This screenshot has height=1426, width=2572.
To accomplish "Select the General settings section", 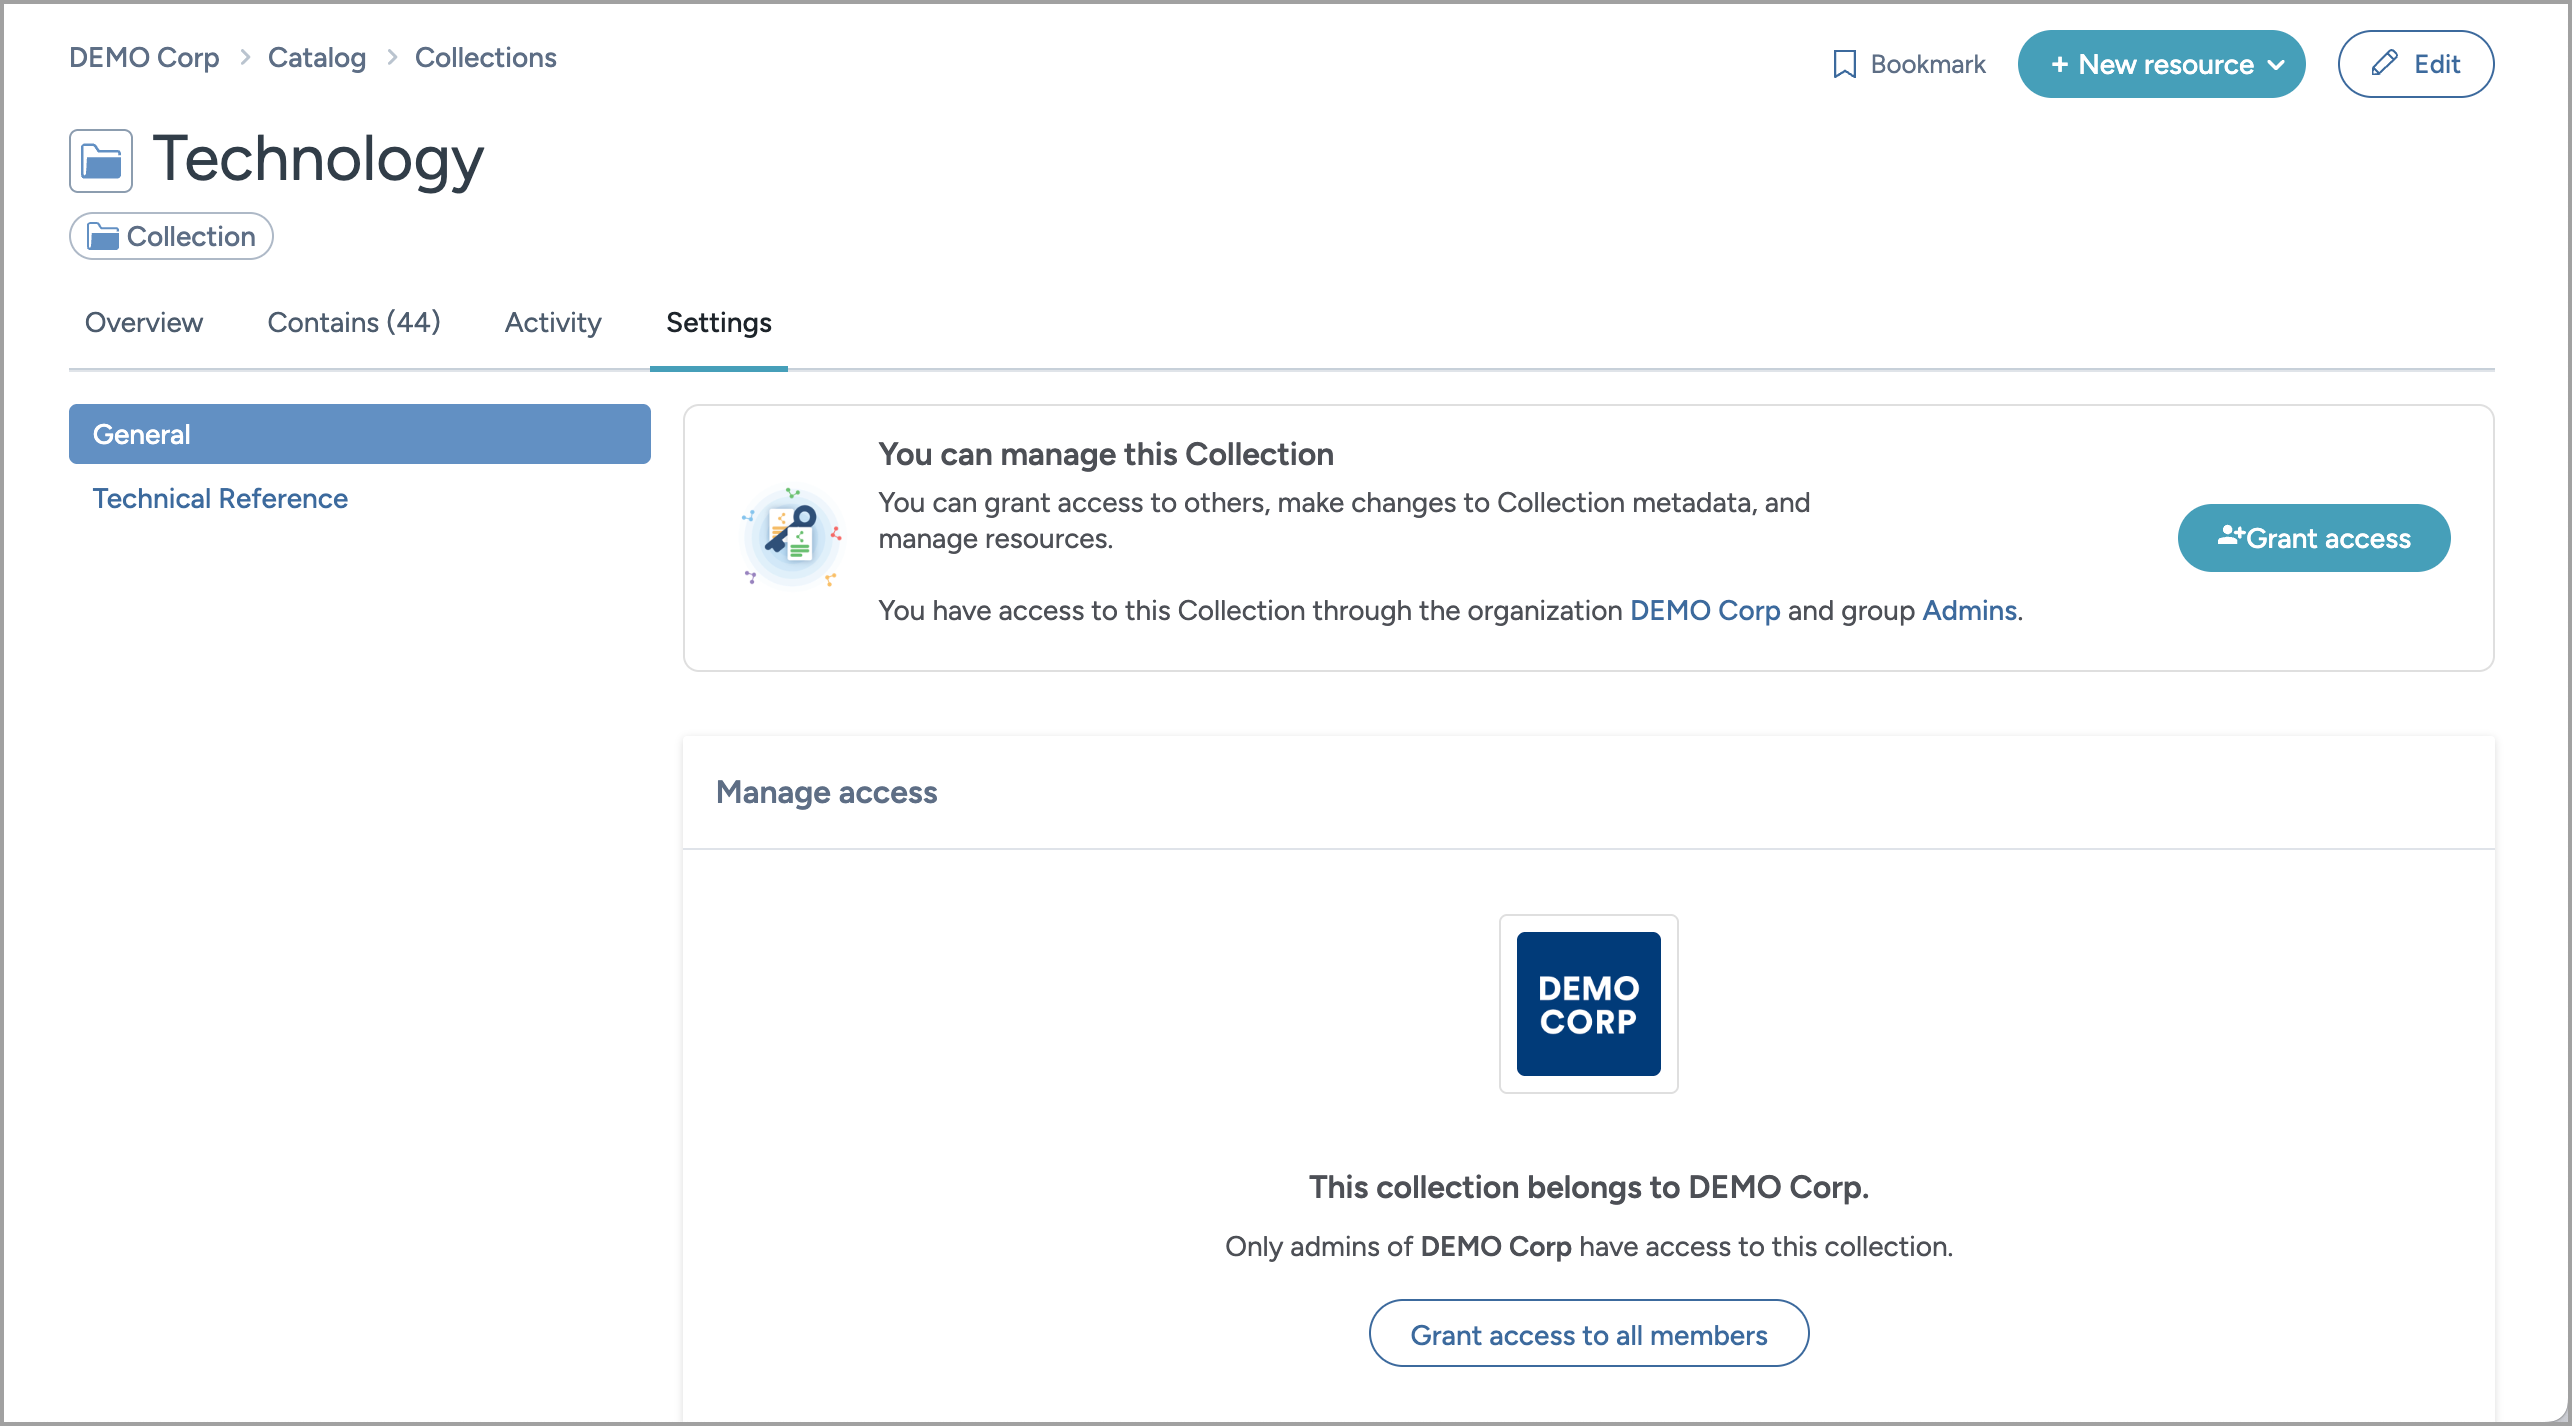I will pos(140,434).
